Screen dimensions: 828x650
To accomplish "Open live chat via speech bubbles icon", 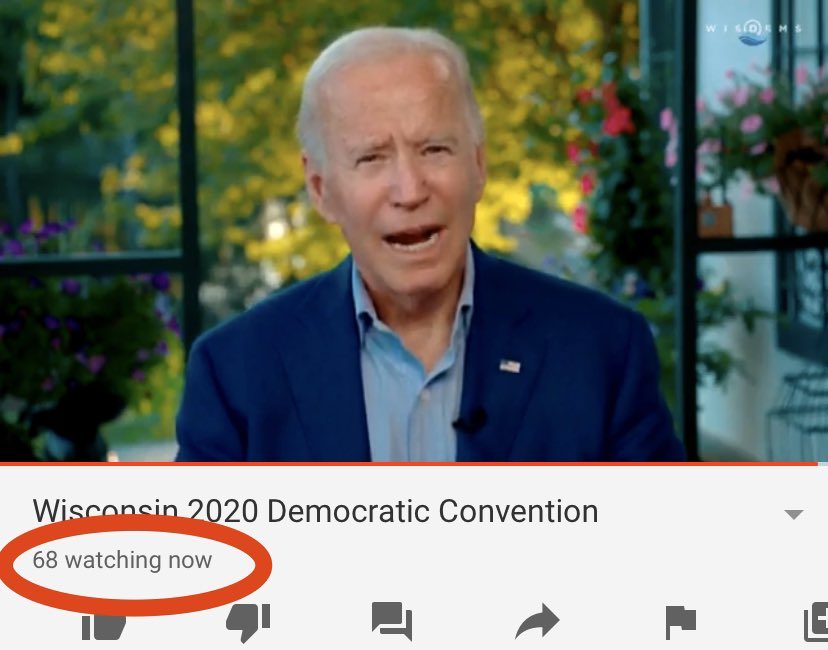I will coord(392,621).
